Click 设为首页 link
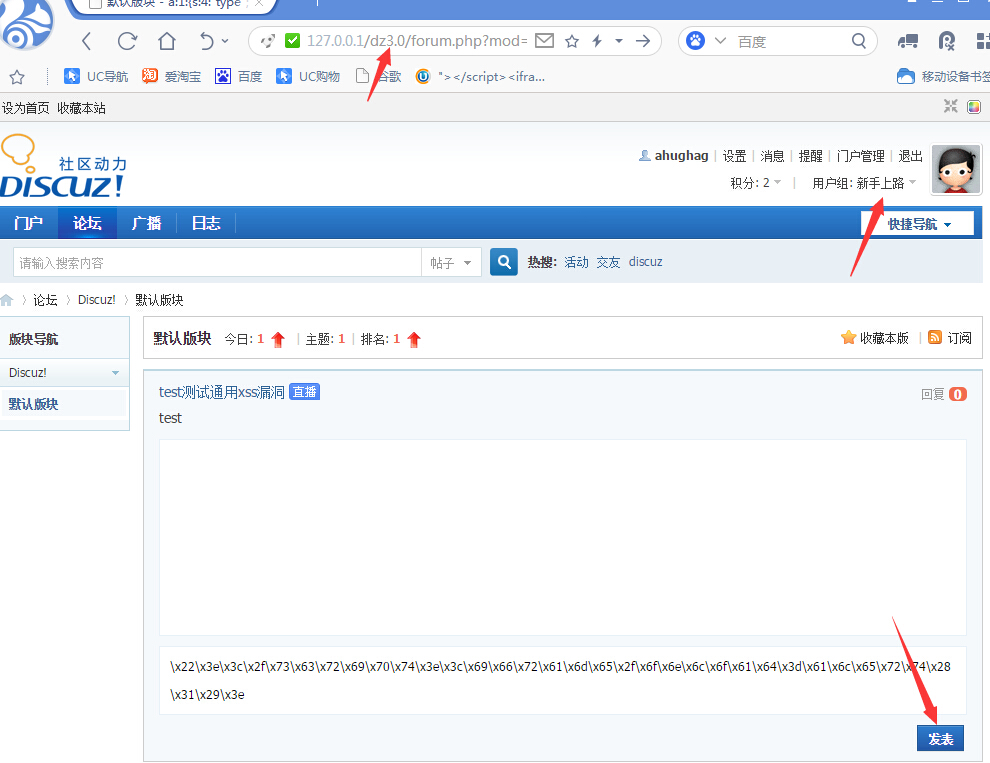The image size is (990, 763). pos(25,108)
